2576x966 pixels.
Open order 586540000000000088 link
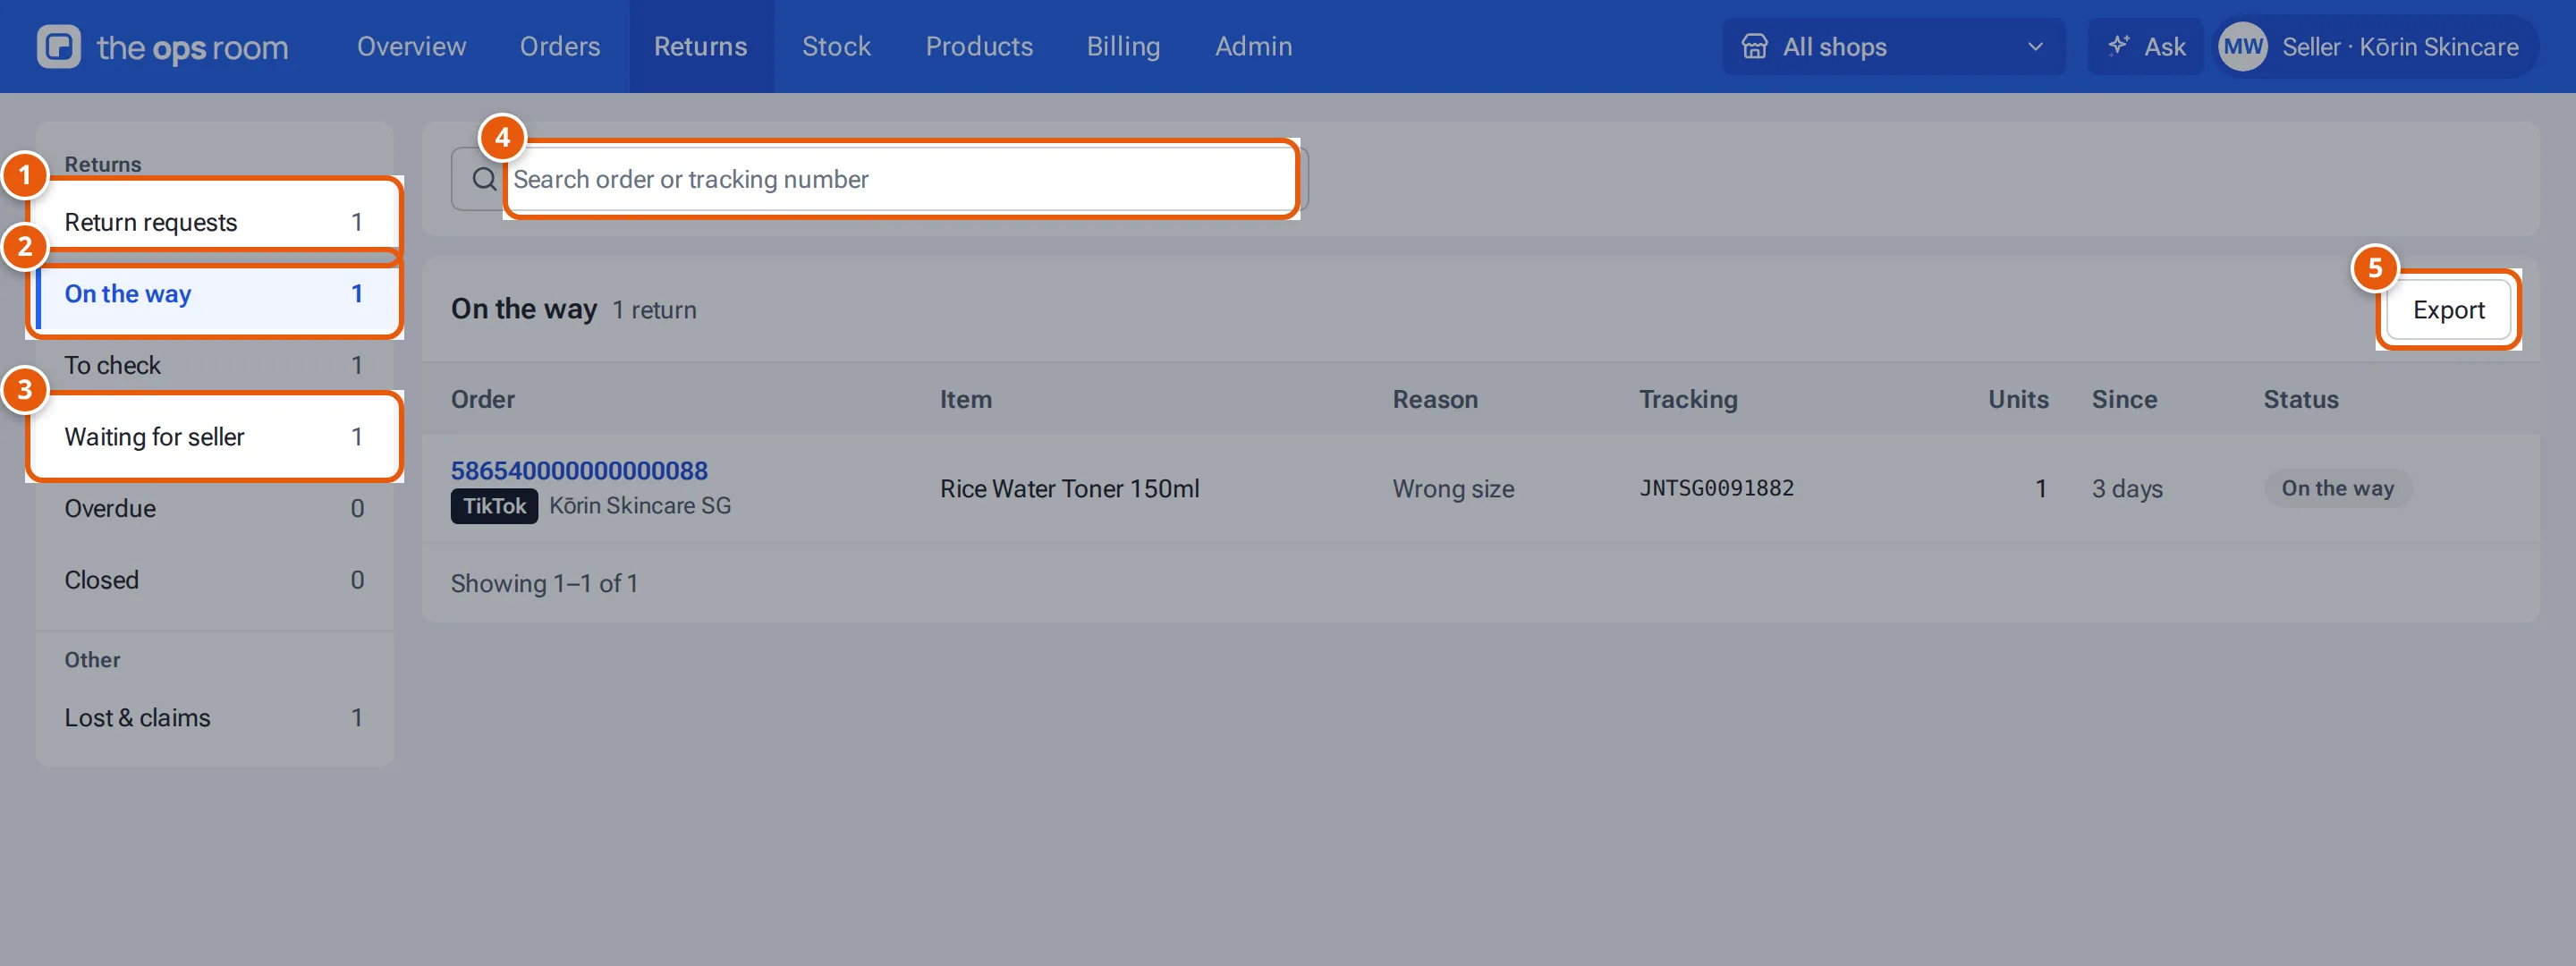(x=579, y=470)
